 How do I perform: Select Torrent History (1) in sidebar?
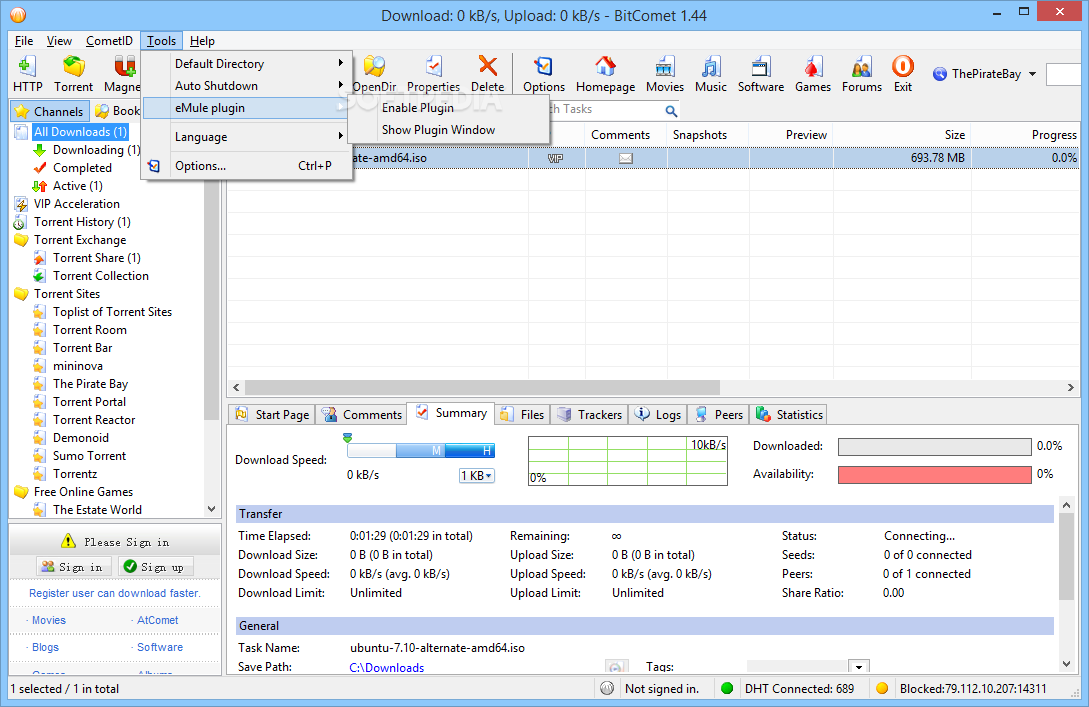pos(82,222)
